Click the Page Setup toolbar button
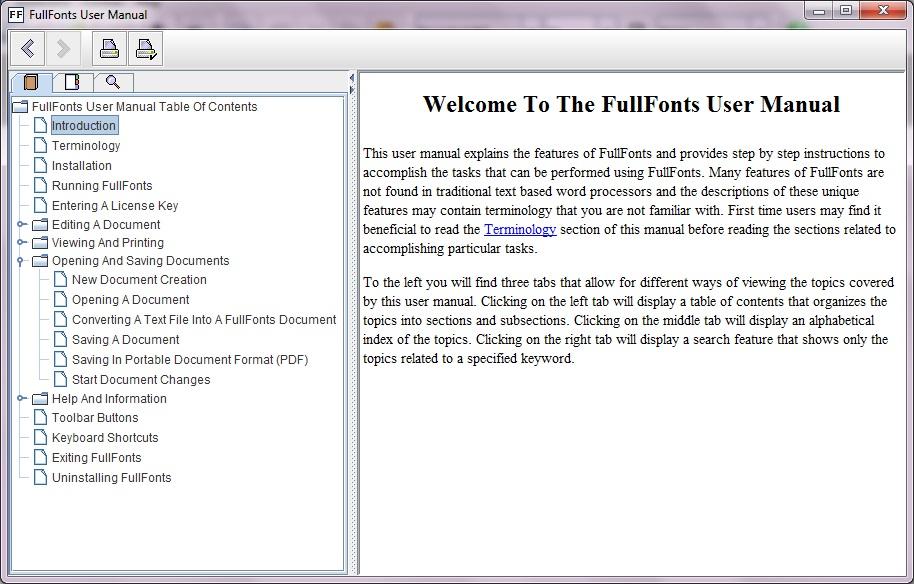This screenshot has width=914, height=584. coord(146,48)
